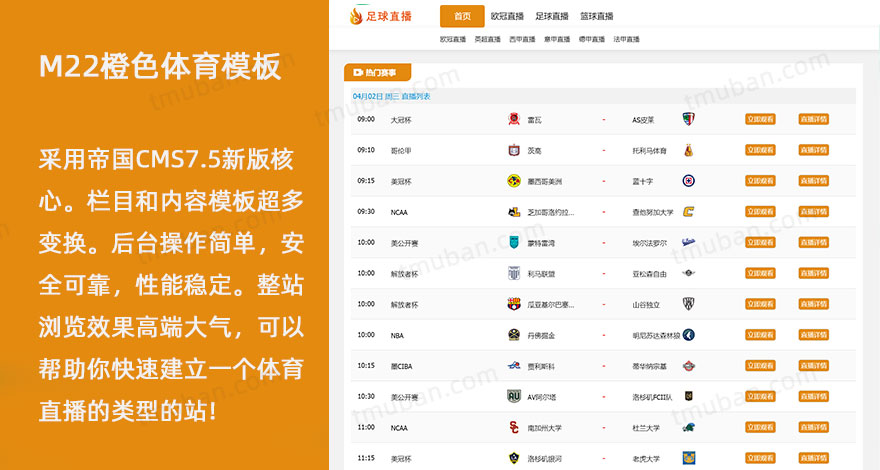Open the 法甲直播 sub-navigation link

coord(626,39)
